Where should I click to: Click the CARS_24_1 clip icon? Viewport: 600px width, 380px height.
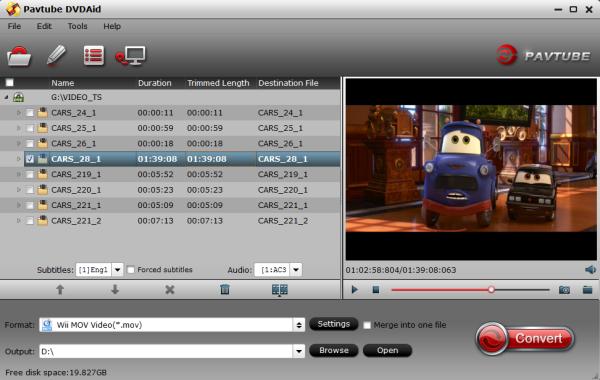pos(42,113)
